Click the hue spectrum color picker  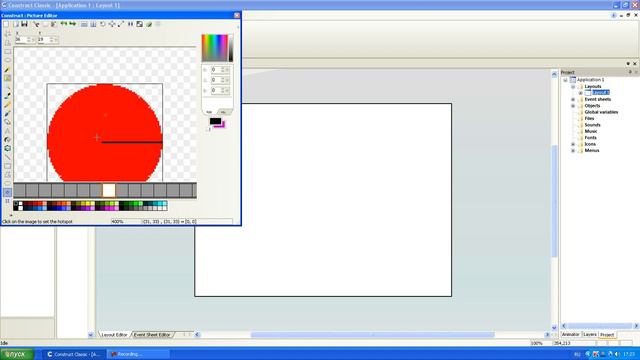(215, 48)
